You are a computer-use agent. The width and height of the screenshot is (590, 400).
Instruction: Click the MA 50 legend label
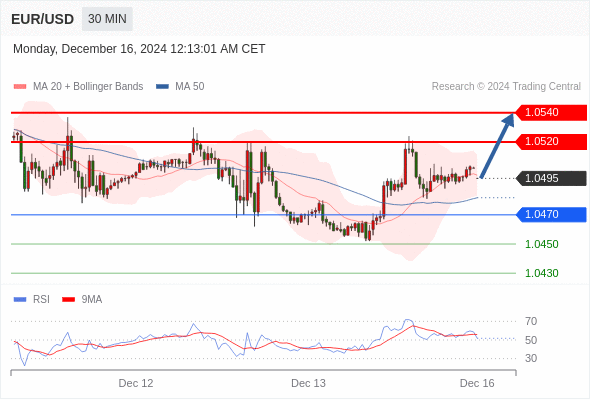tap(190, 87)
